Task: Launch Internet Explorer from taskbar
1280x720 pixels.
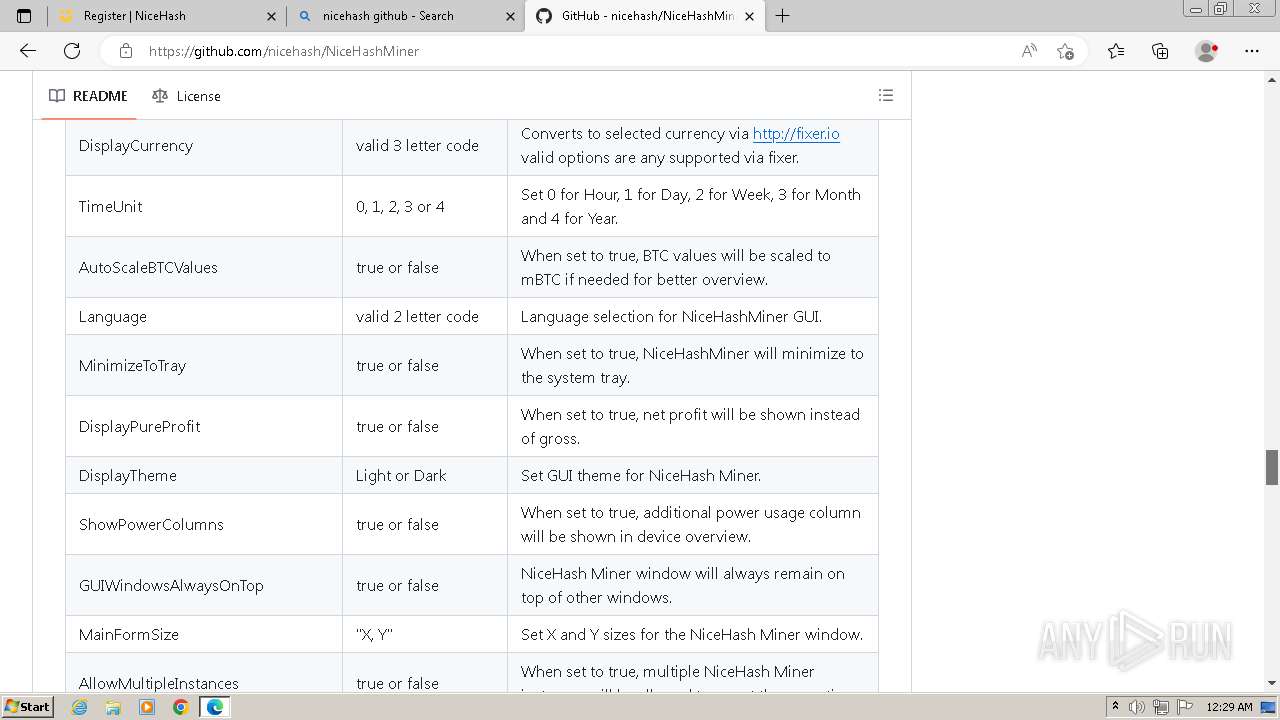Action: (x=80, y=707)
